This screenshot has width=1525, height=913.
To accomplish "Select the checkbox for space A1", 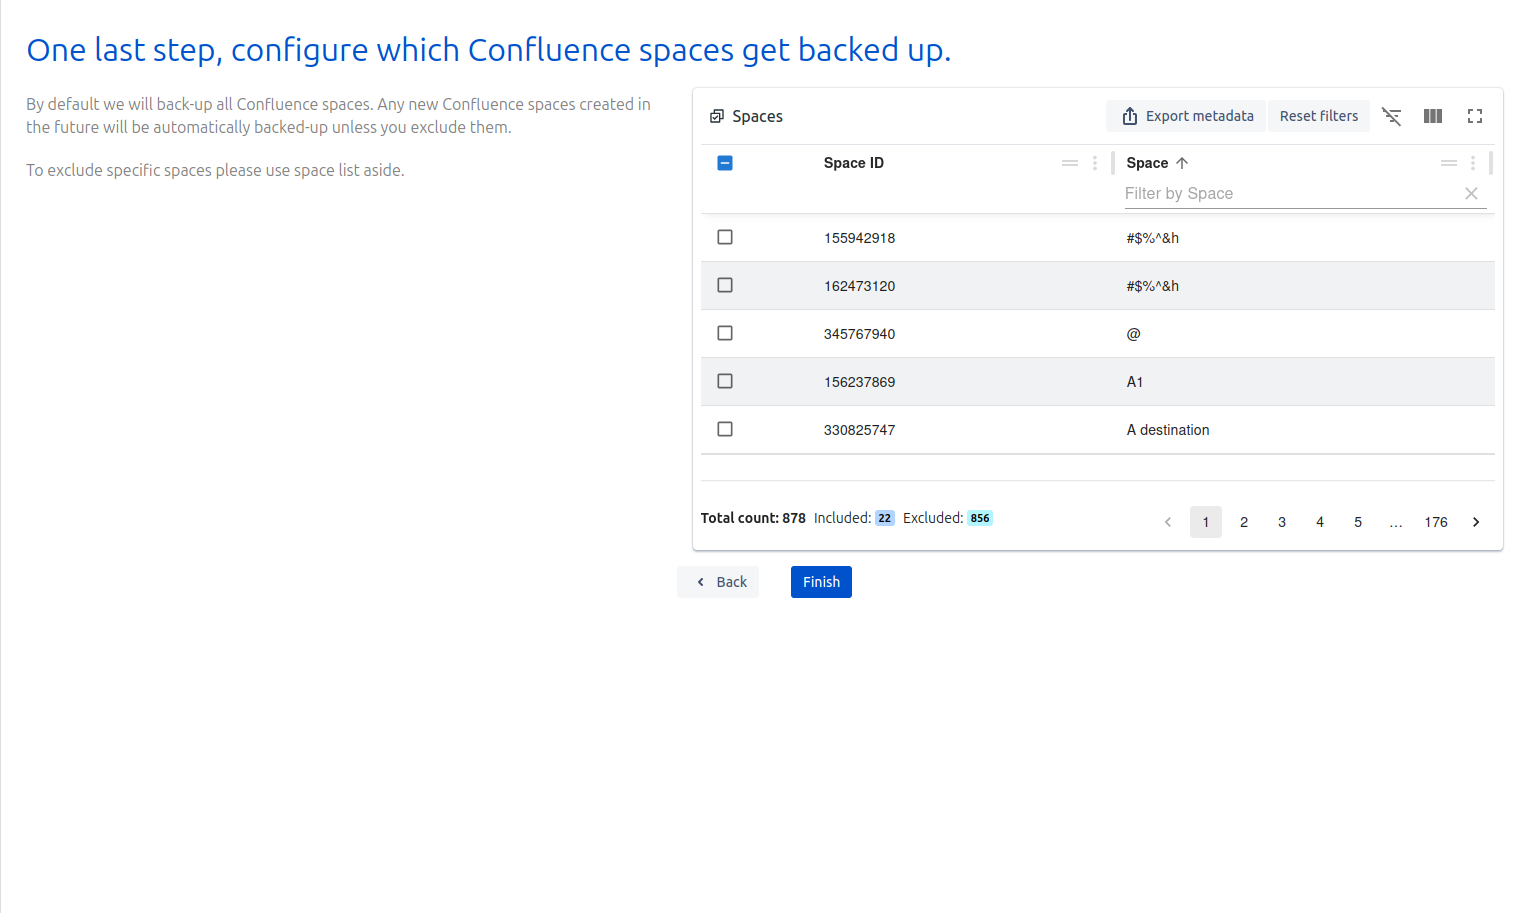I will point(725,381).
